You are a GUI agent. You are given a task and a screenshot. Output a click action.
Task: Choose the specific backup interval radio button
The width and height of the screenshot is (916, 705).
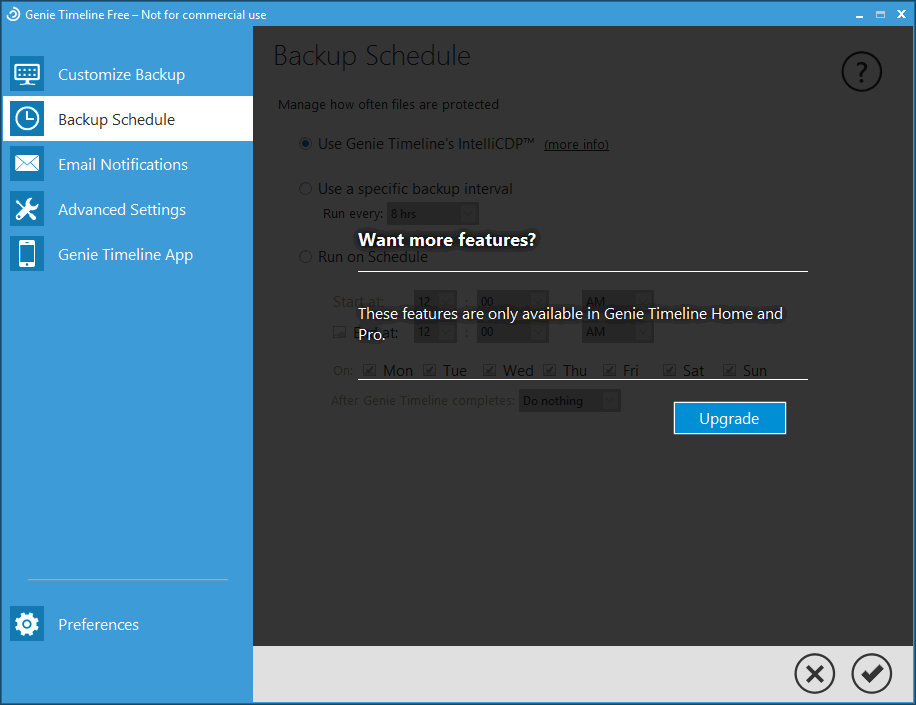(306, 188)
